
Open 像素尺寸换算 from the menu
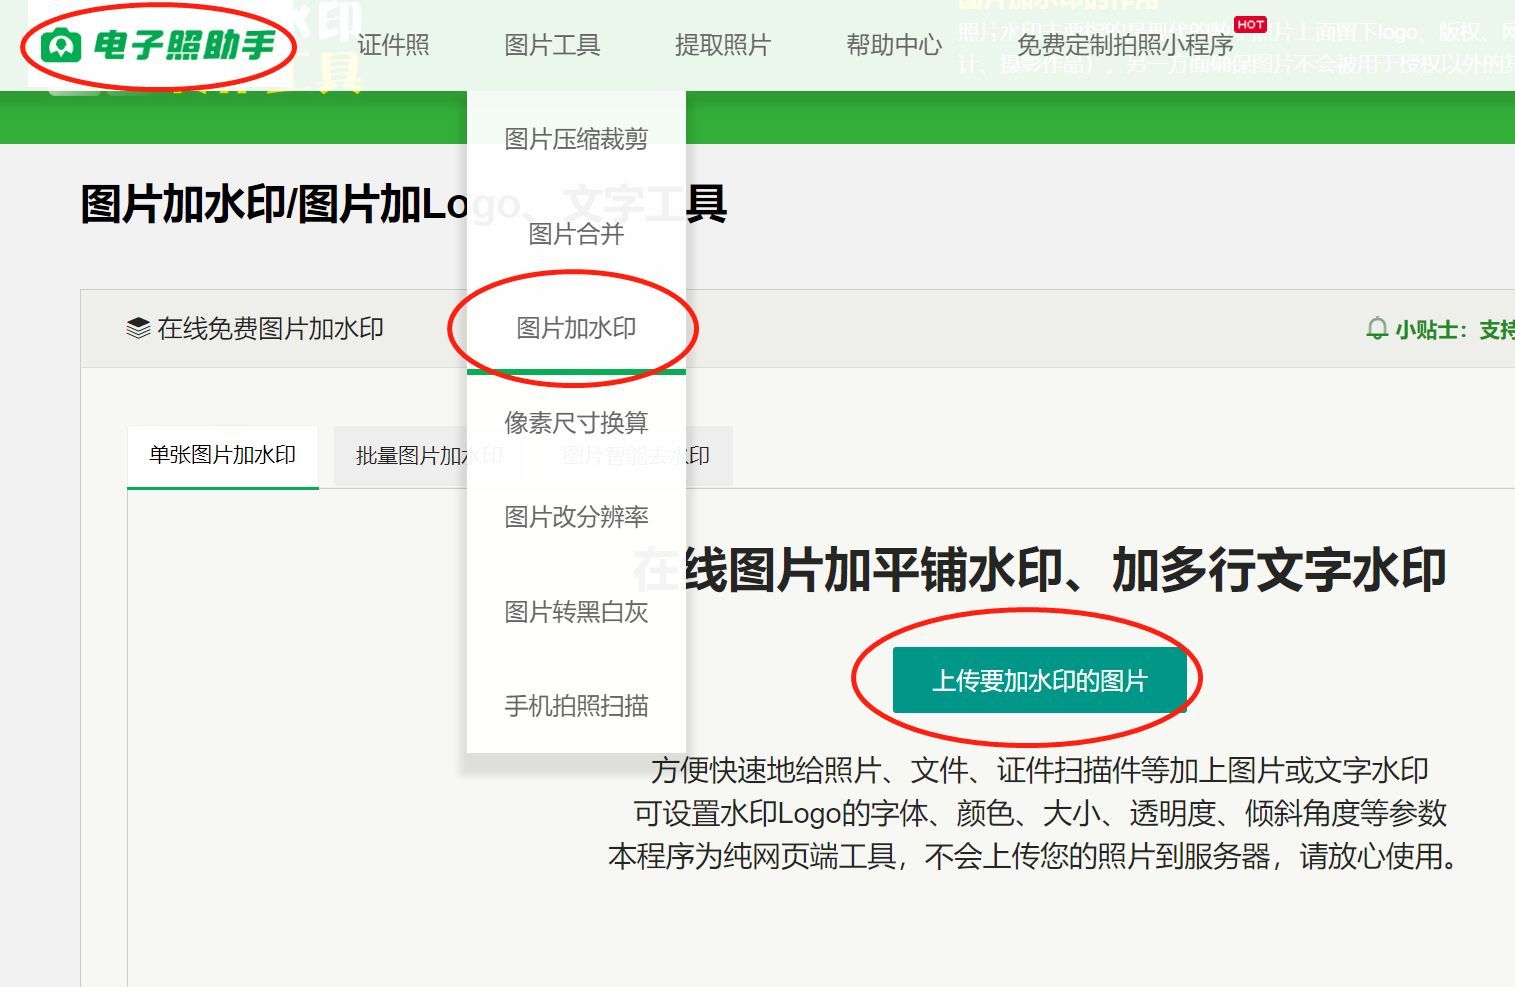(x=576, y=422)
